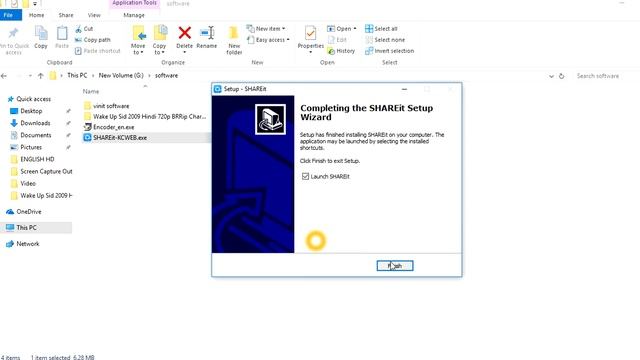Switch to the View ribbon tab
640x360 pixels.
pyautogui.click(x=94, y=15)
